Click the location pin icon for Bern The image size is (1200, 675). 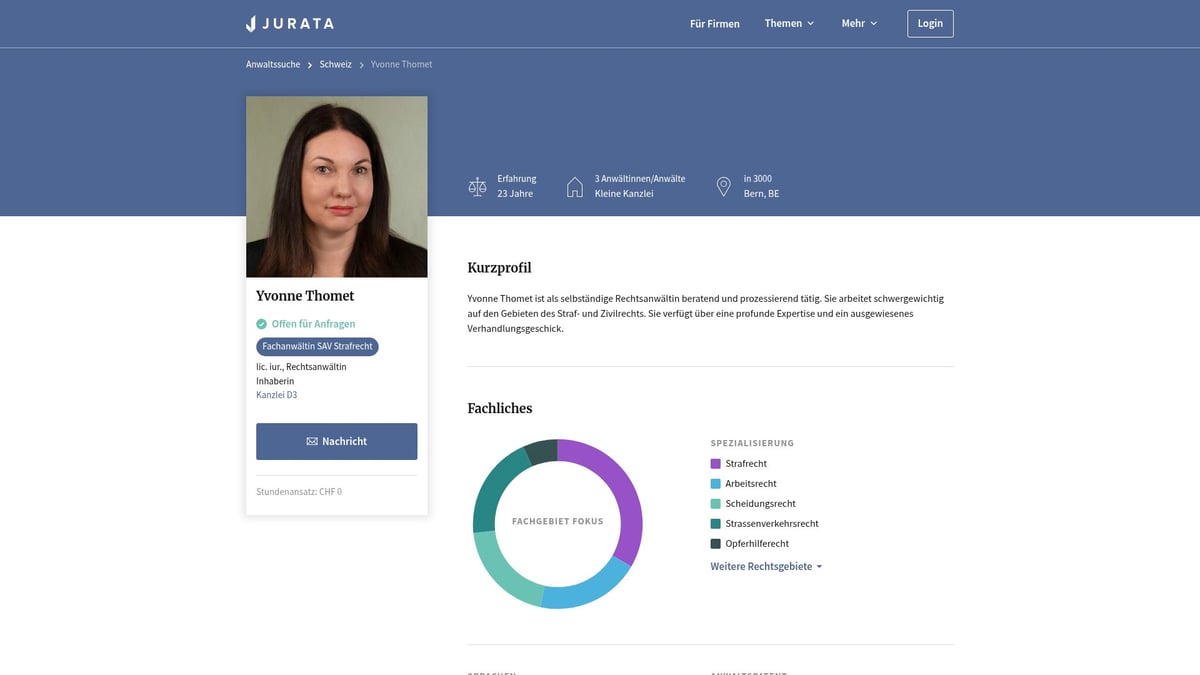point(723,187)
